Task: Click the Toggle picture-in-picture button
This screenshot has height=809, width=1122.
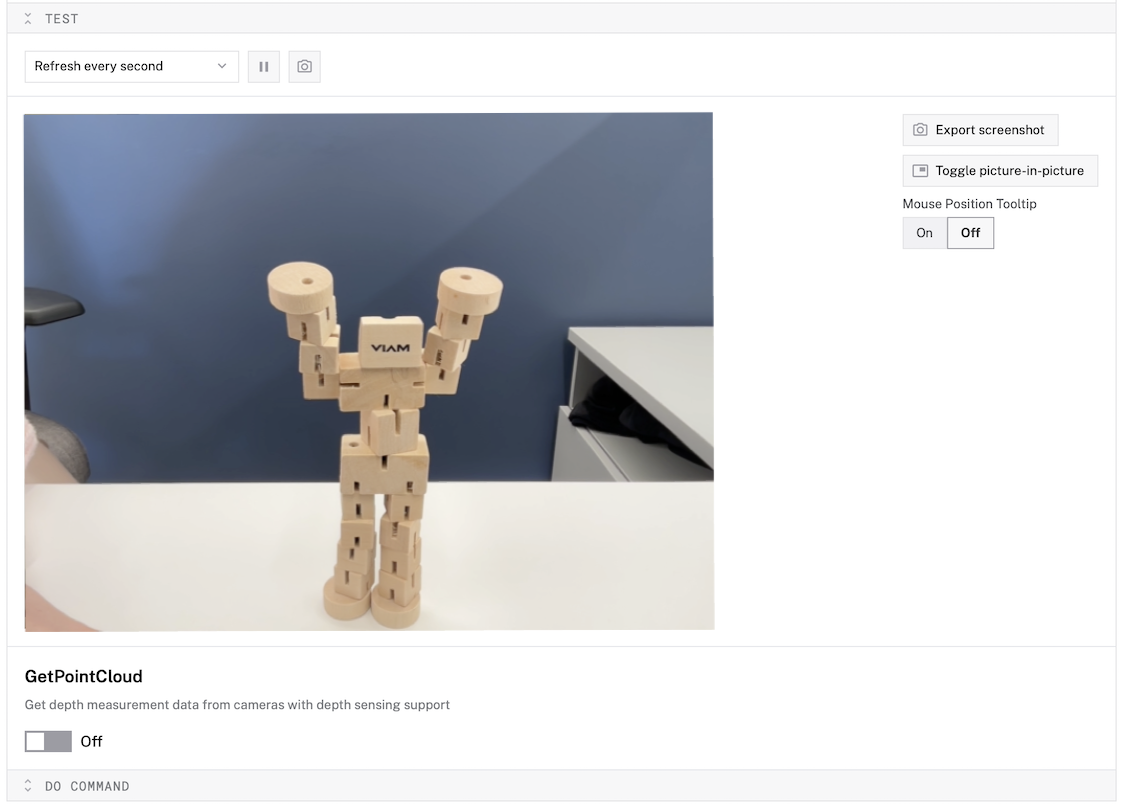Action: click(x=1000, y=170)
